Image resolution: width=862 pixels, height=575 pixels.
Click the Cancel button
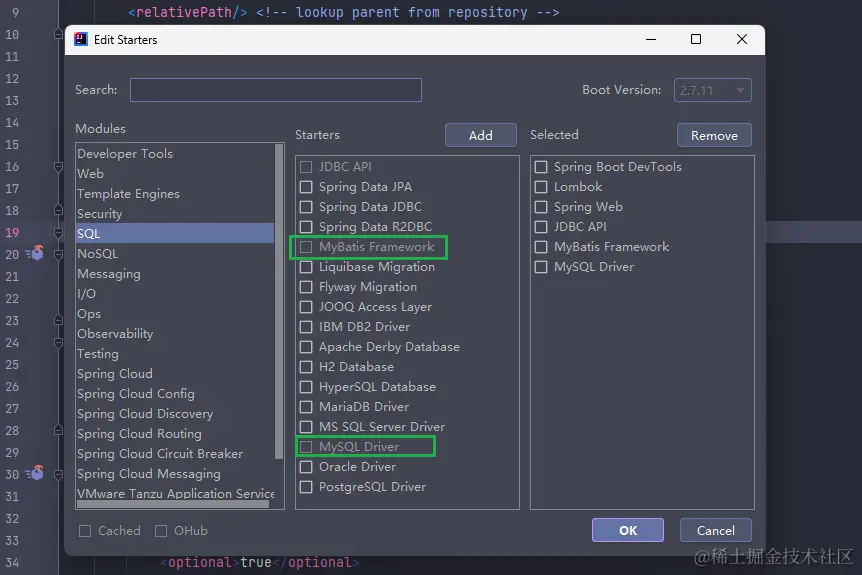pos(715,530)
